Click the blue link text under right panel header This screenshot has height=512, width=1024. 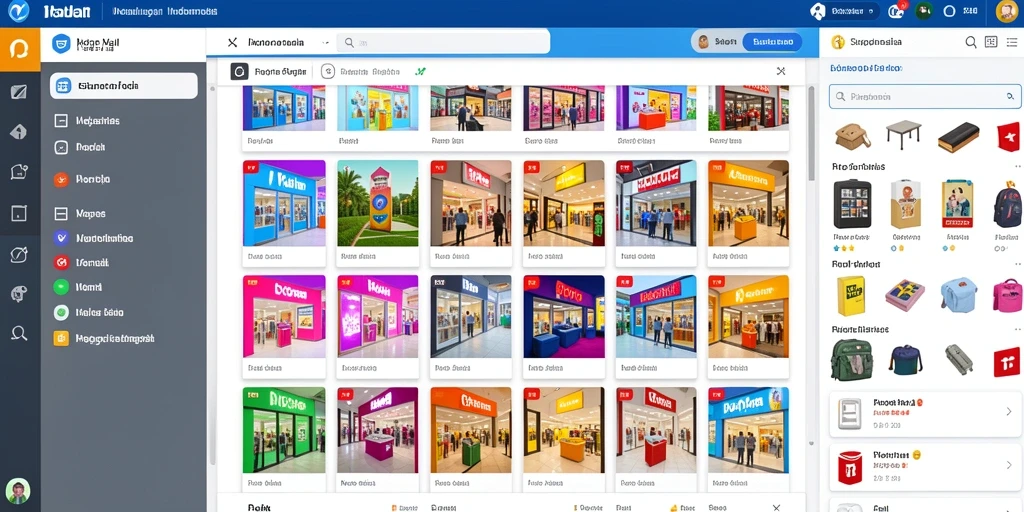click(x=866, y=68)
